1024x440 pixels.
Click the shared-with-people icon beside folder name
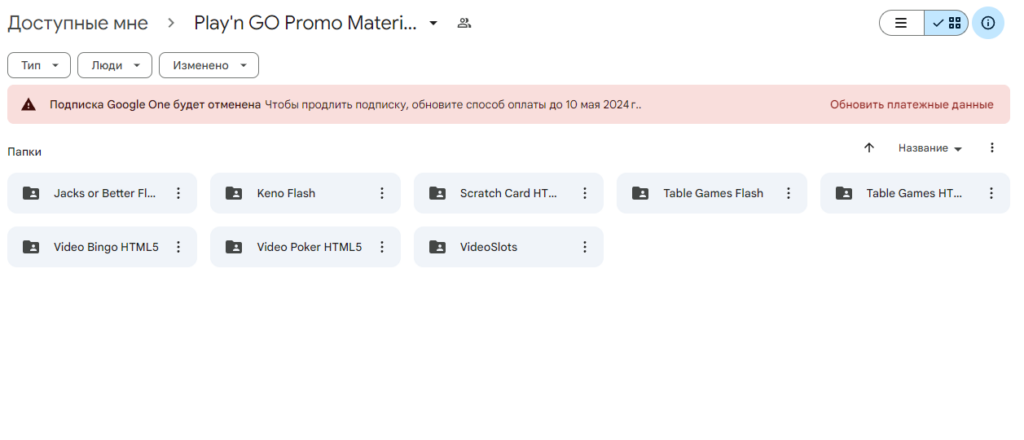[463, 23]
